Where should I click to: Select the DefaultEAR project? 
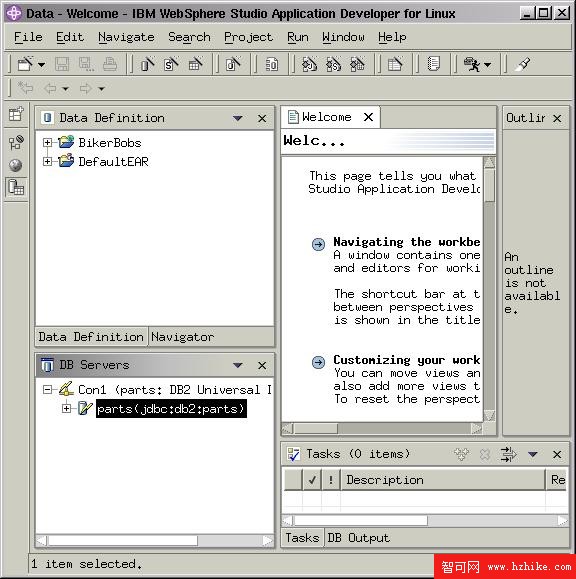click(x=113, y=161)
